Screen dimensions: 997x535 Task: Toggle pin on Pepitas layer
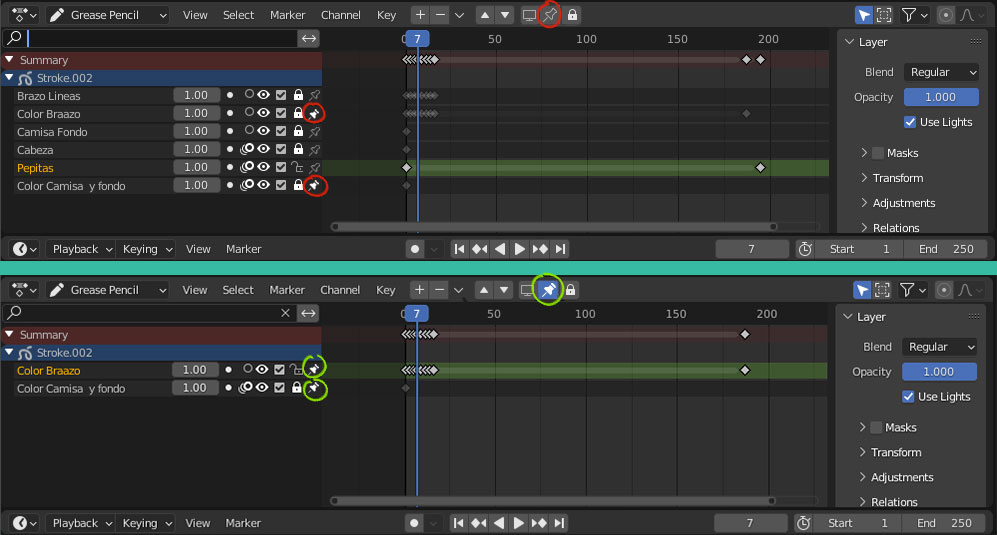(x=314, y=167)
